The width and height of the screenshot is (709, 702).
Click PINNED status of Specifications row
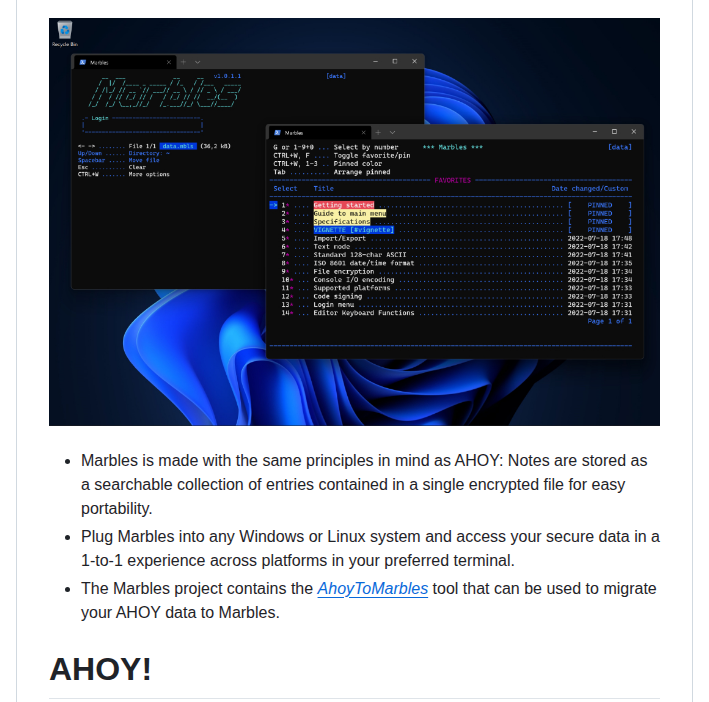(x=600, y=221)
